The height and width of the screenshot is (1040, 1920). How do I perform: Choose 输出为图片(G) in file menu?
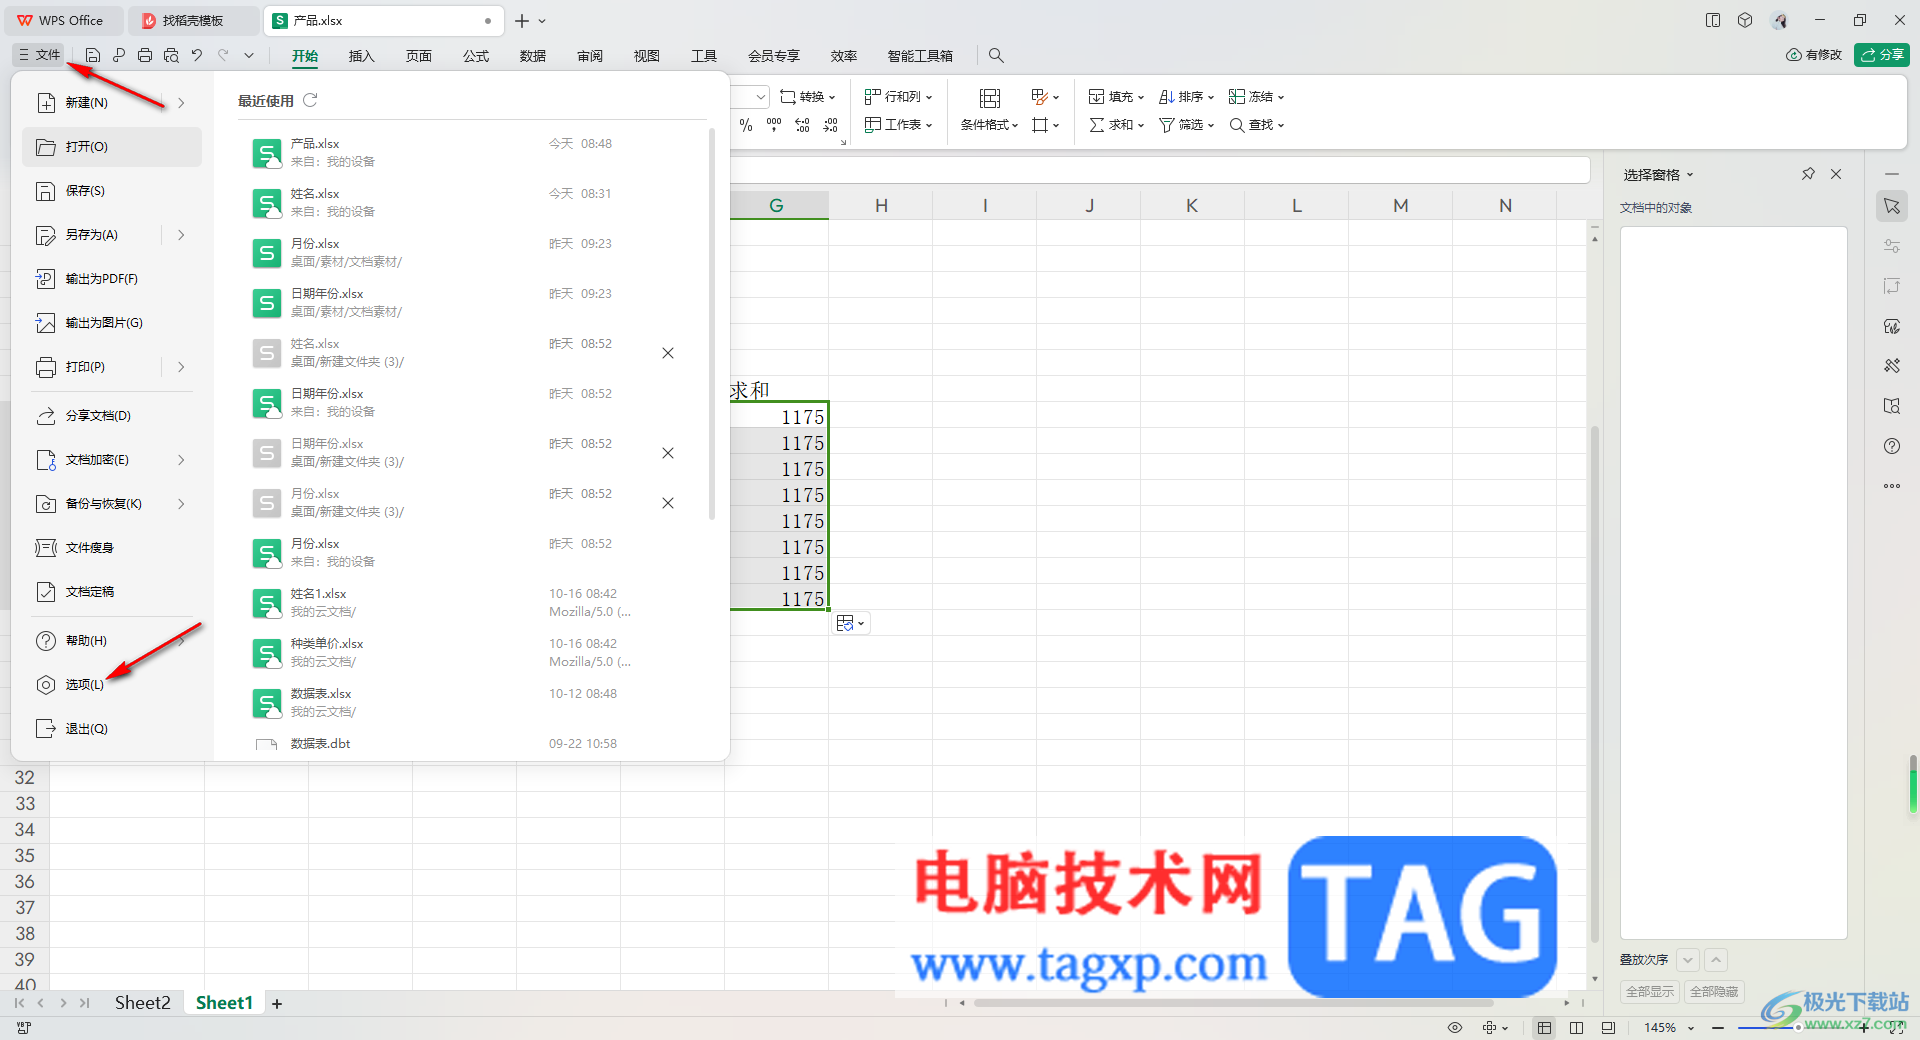pos(111,323)
